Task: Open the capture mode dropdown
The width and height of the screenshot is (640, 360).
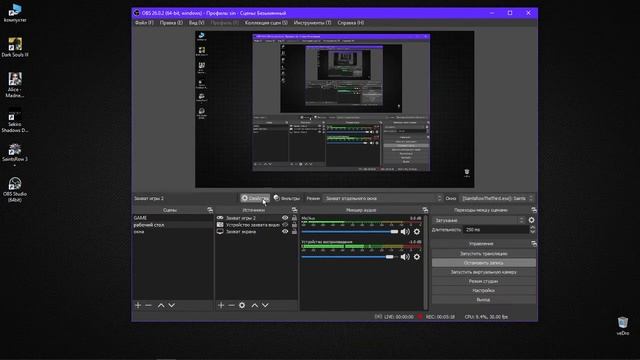Action: pyautogui.click(x=382, y=198)
